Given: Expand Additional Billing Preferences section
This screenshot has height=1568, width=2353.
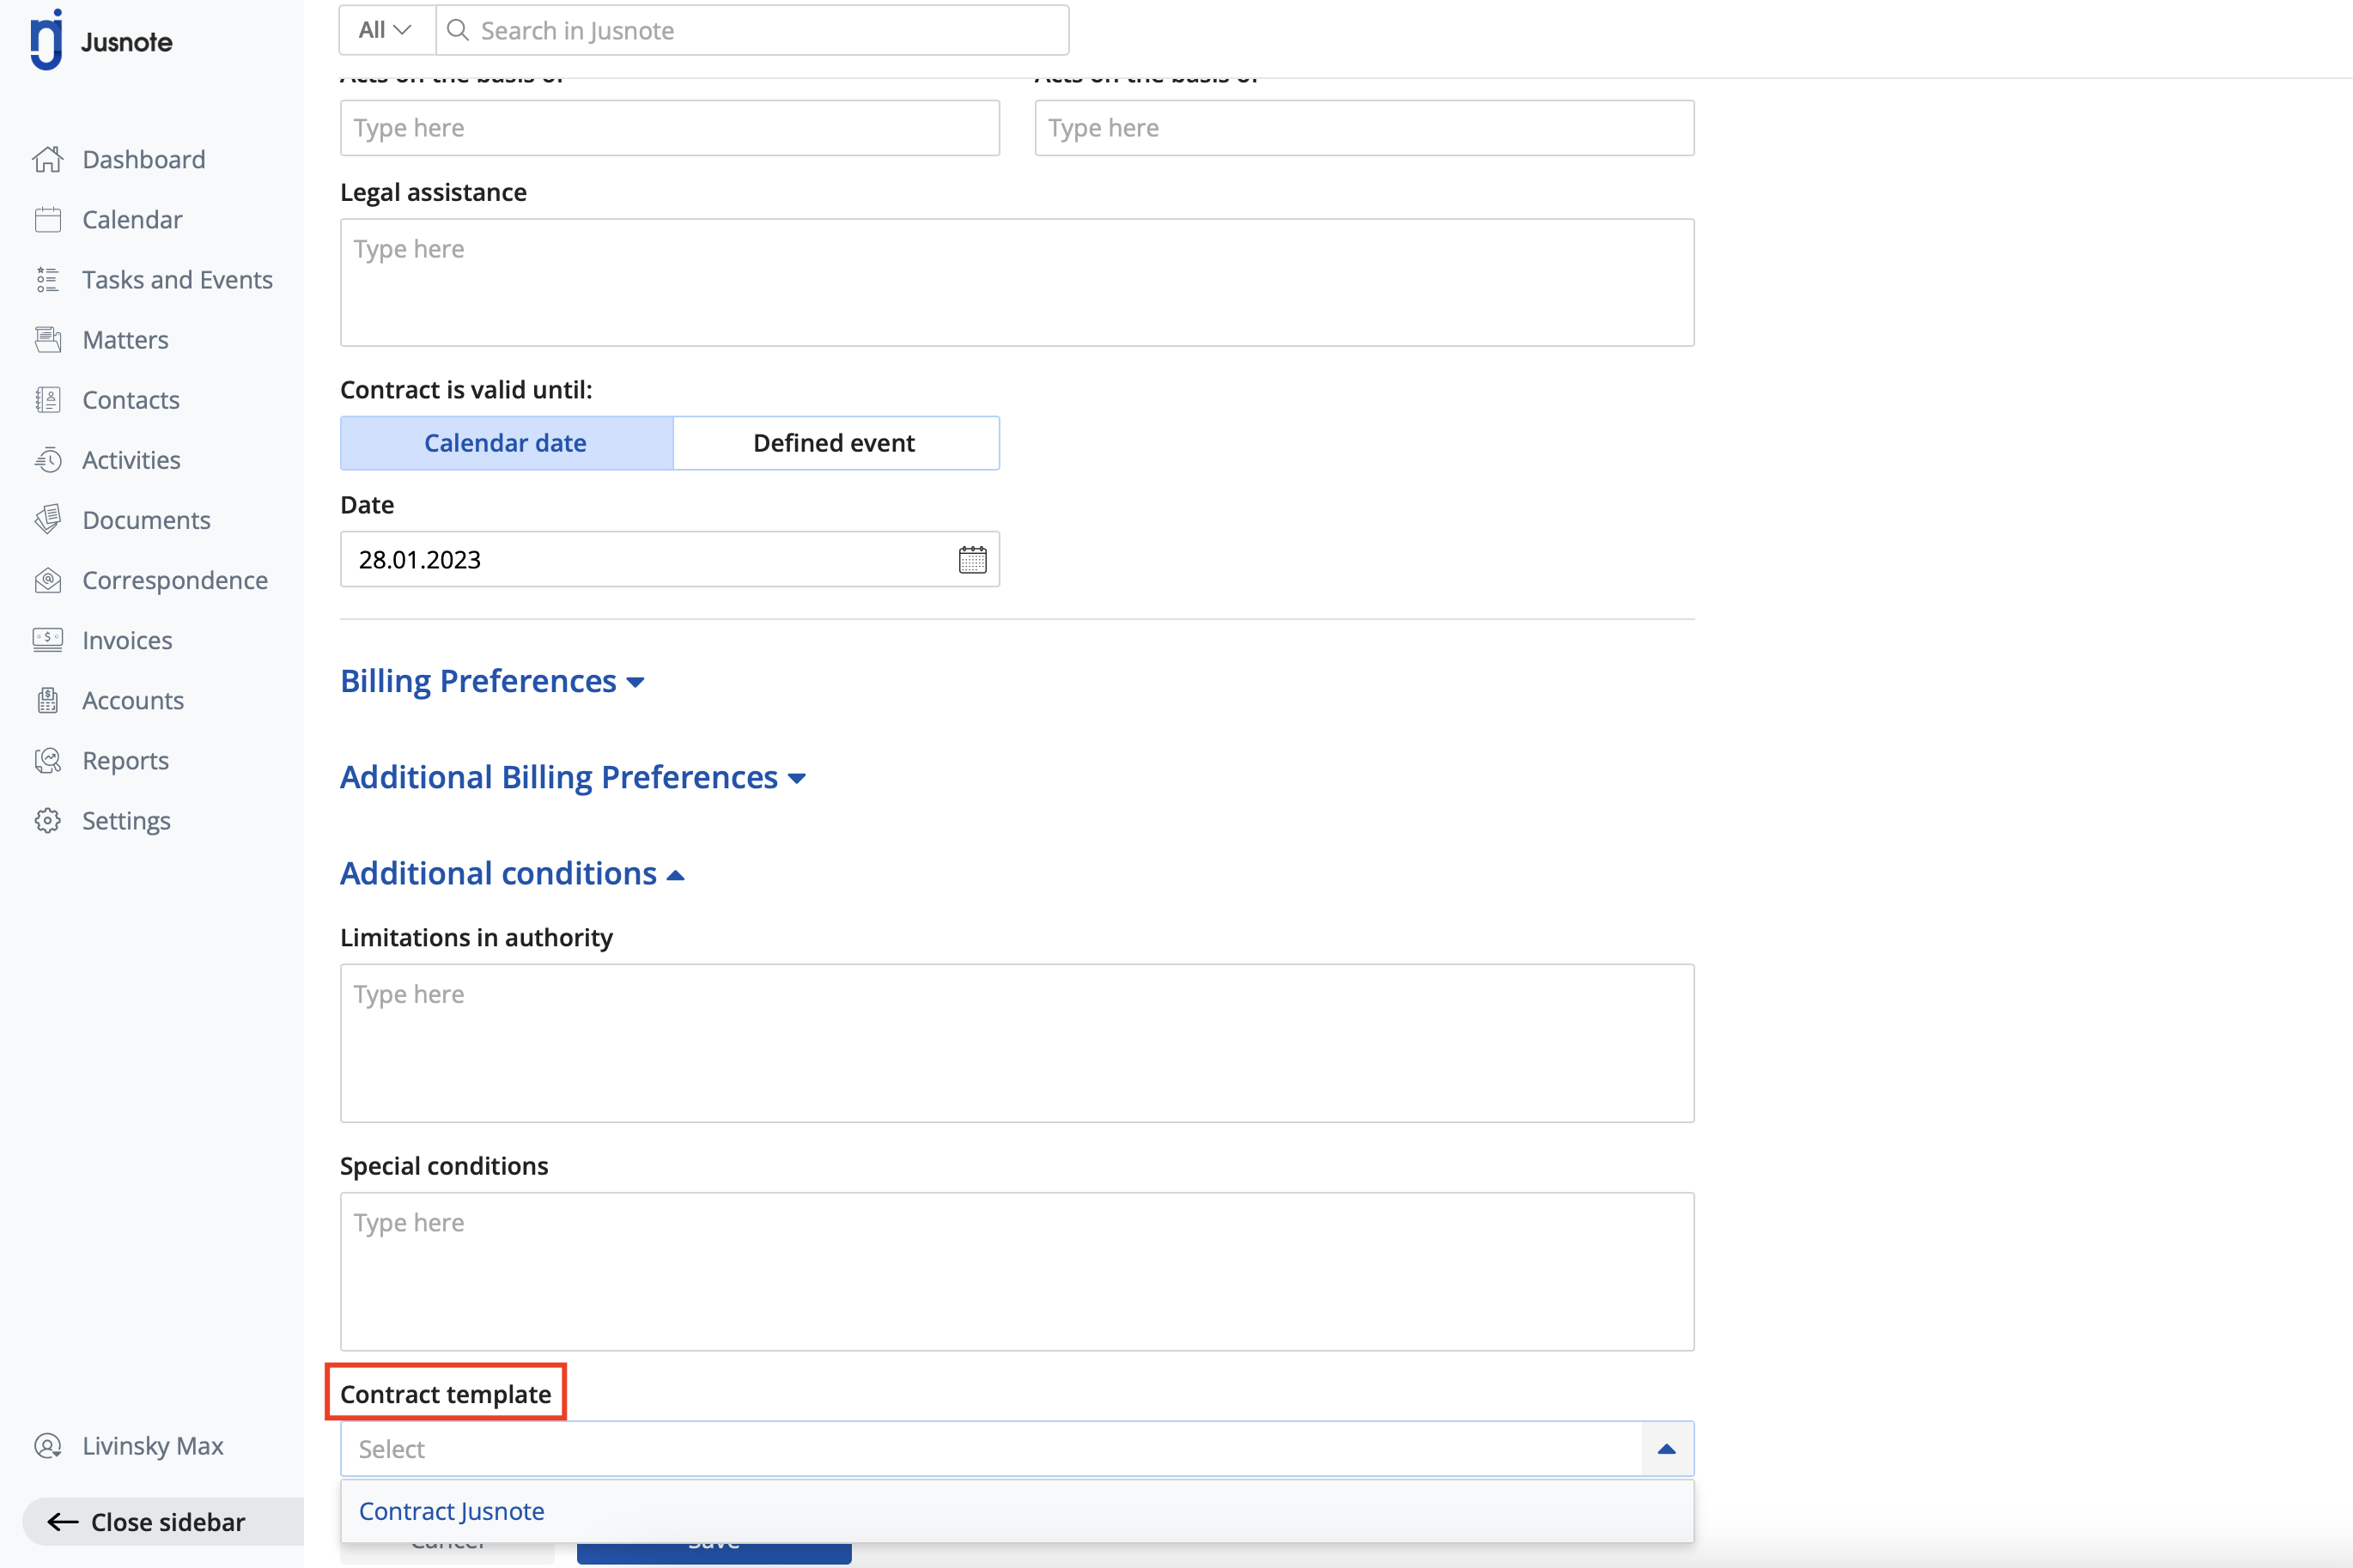Looking at the screenshot, I should [573, 777].
